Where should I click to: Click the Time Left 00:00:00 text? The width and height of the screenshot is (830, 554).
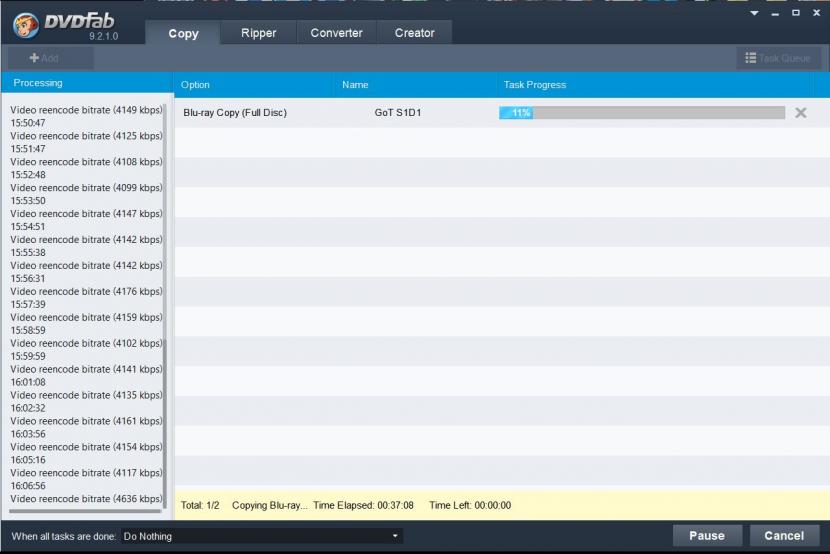coord(470,505)
